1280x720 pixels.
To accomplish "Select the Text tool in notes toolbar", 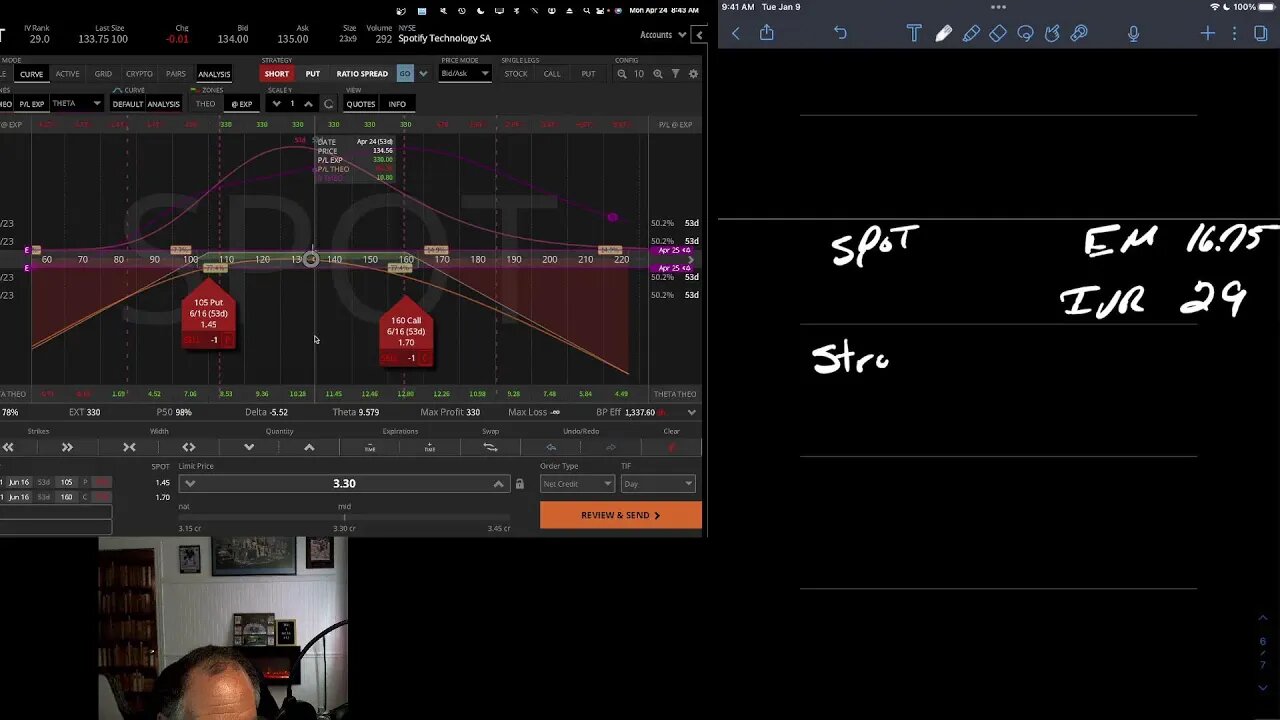I will click(x=914, y=33).
